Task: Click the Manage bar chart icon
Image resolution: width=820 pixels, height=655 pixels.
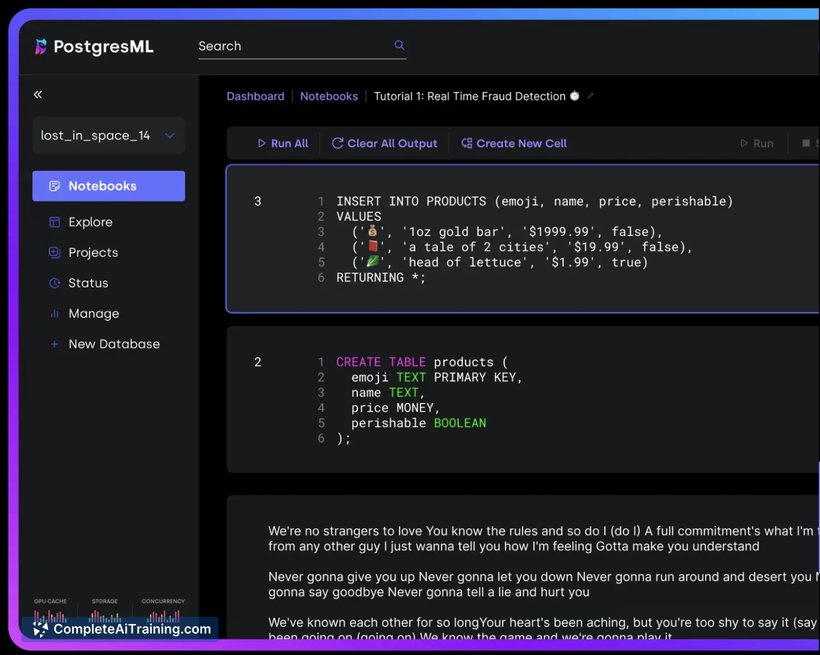Action: point(55,314)
